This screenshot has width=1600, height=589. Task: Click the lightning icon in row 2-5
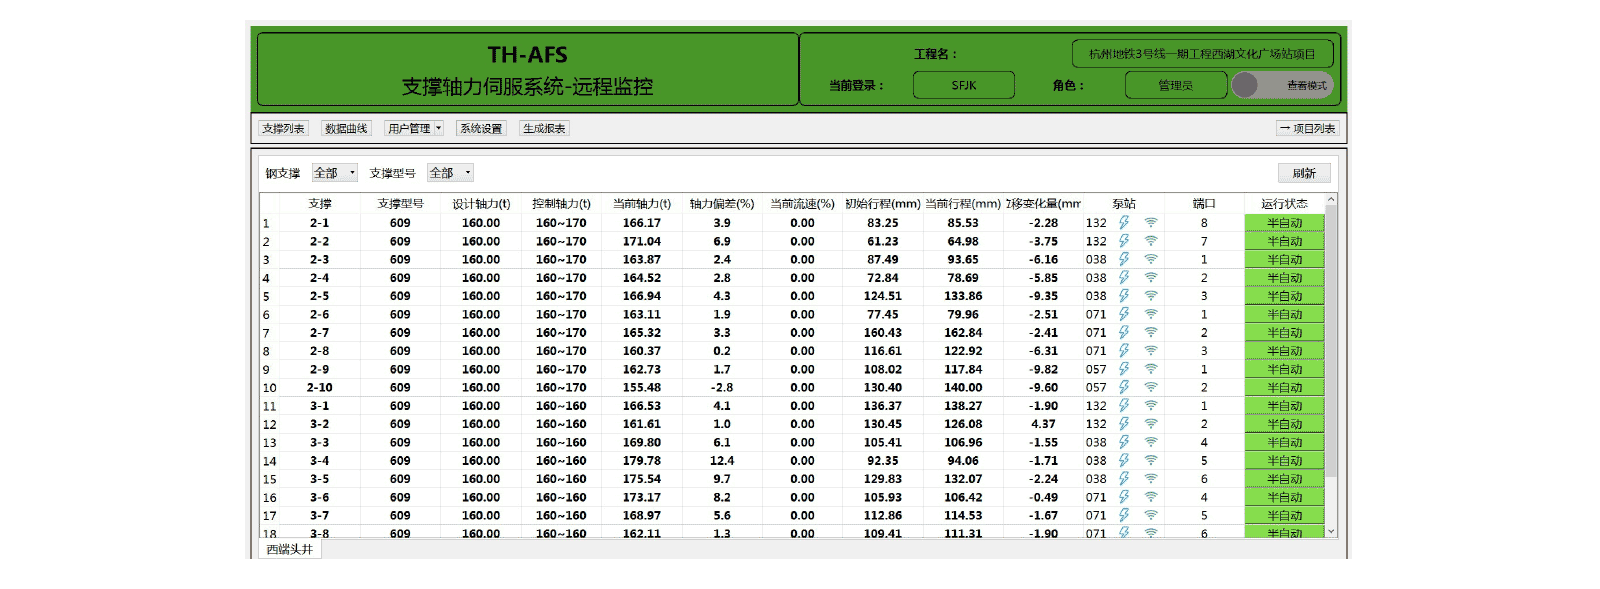click(1124, 296)
